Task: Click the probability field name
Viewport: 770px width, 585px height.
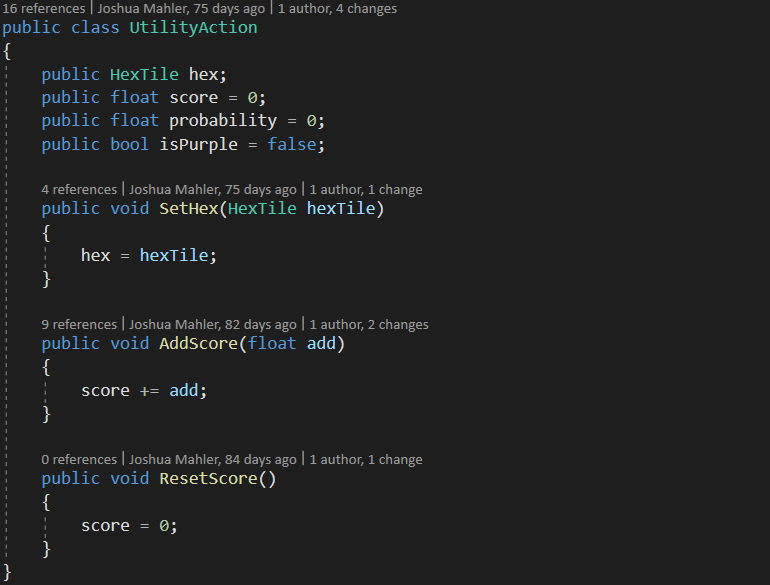Action: pos(222,120)
